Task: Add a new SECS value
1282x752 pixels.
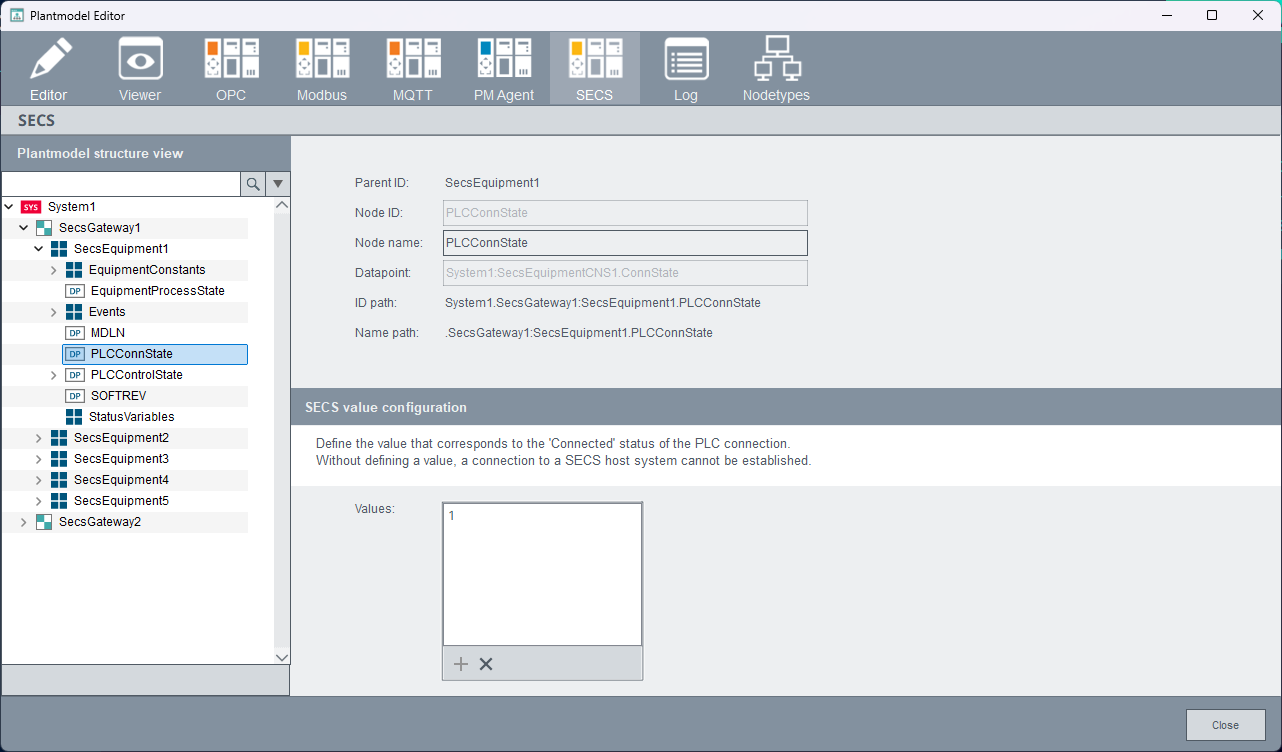Action: [x=461, y=664]
